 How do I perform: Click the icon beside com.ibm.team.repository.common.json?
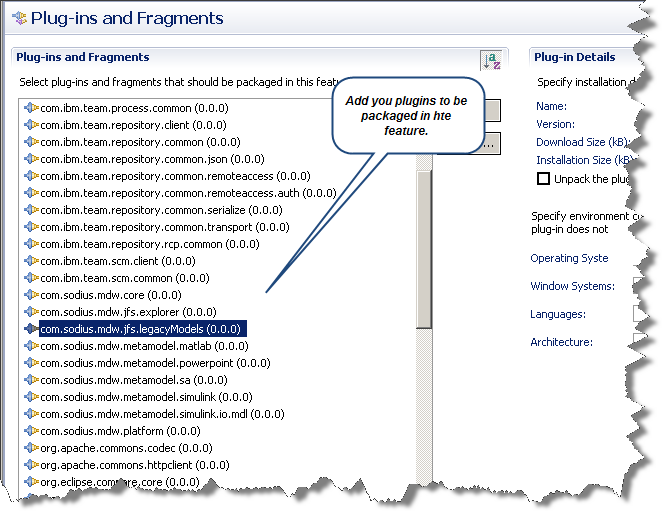(x=31, y=159)
